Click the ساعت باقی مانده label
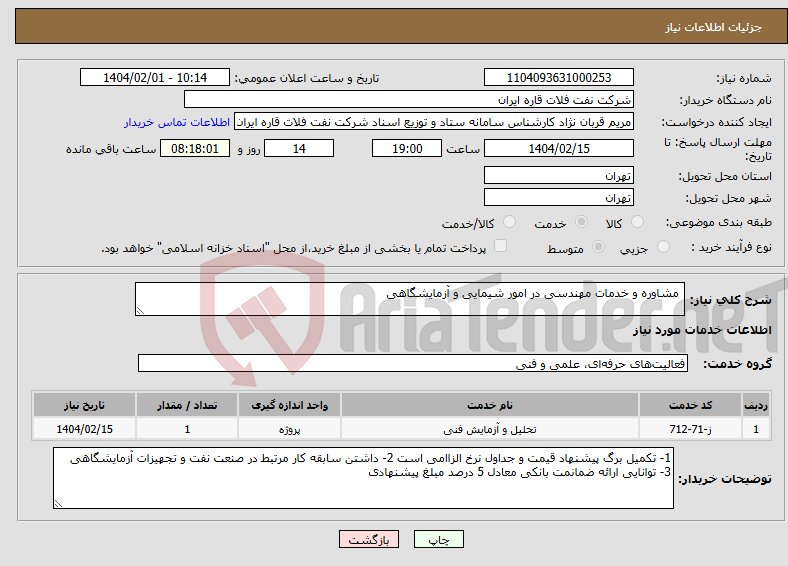The height and width of the screenshot is (566, 788). [x=111, y=149]
